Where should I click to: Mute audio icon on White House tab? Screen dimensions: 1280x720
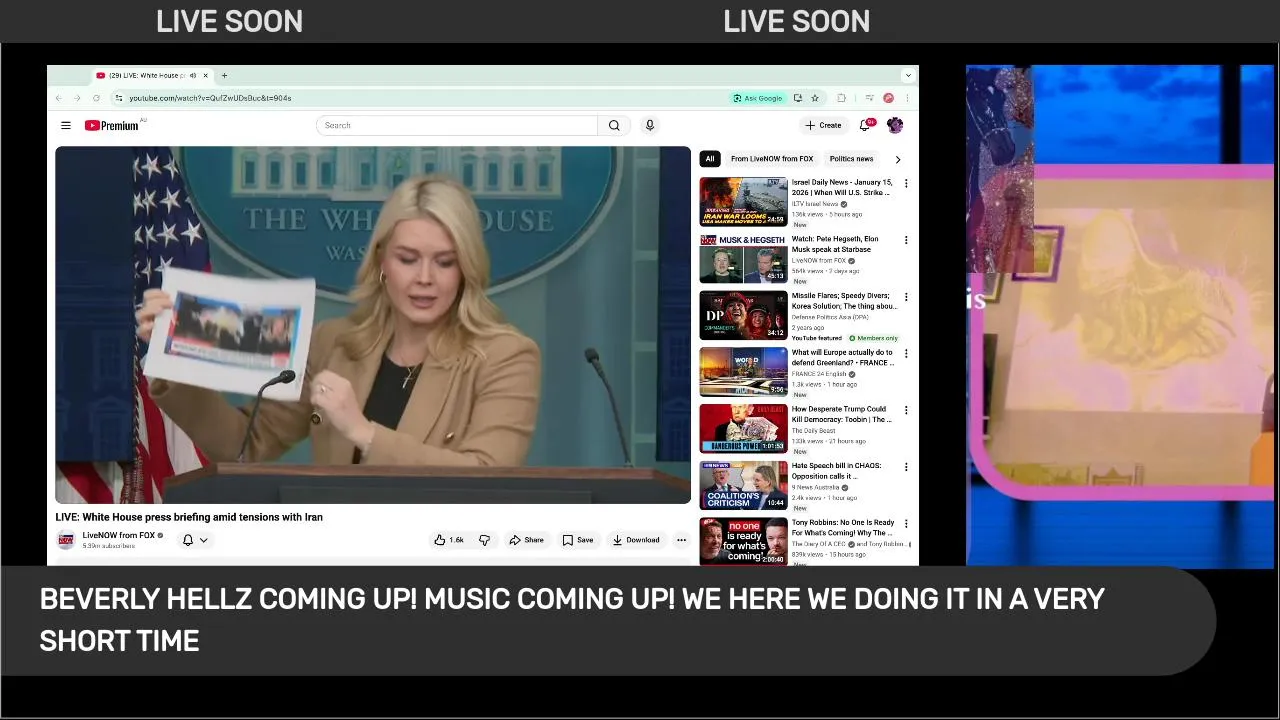[x=193, y=76]
